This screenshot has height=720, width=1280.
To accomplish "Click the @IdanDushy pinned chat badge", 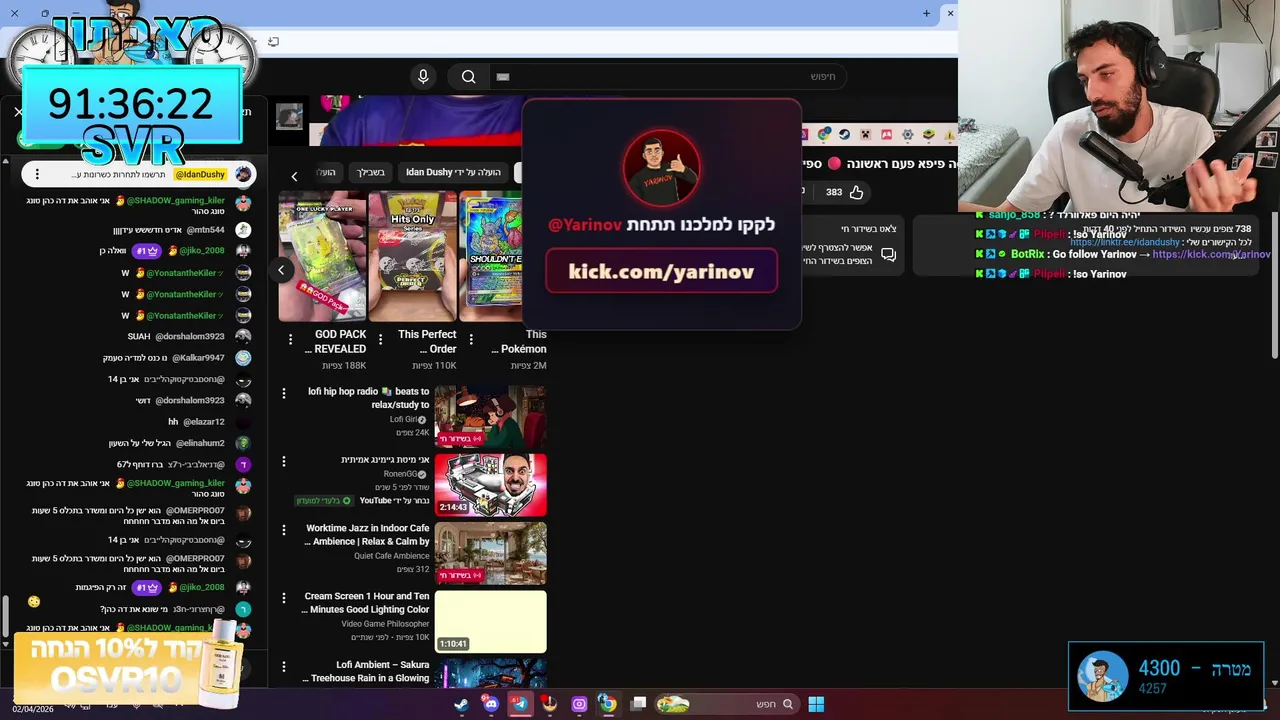I will (200, 174).
